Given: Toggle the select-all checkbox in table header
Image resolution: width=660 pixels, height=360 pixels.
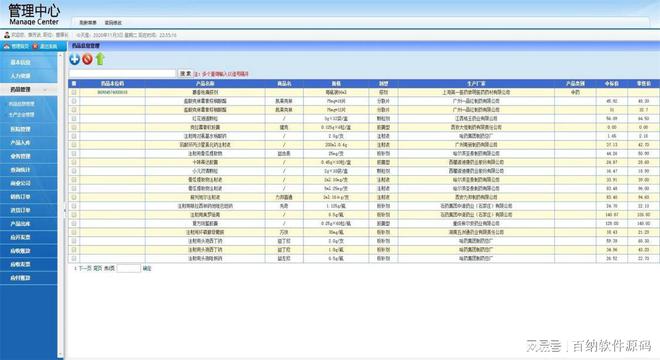Looking at the screenshot, I should (74, 83).
